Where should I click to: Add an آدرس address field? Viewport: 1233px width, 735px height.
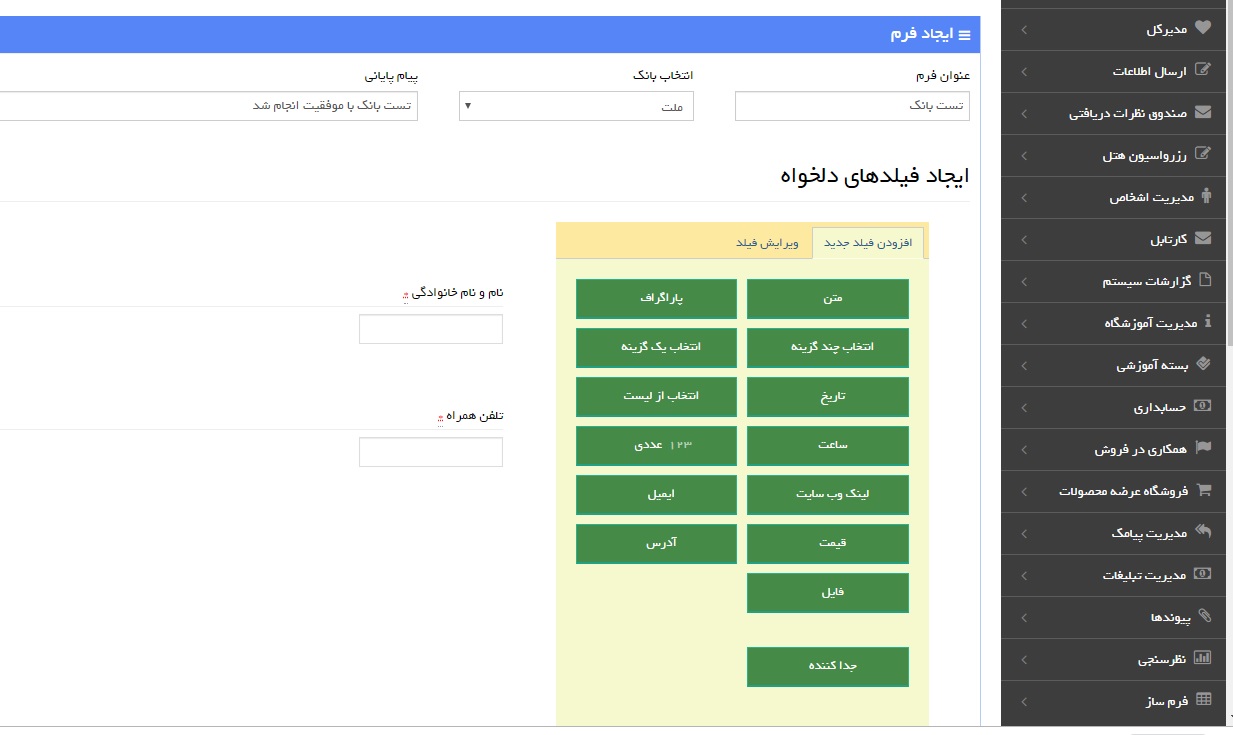(x=656, y=543)
